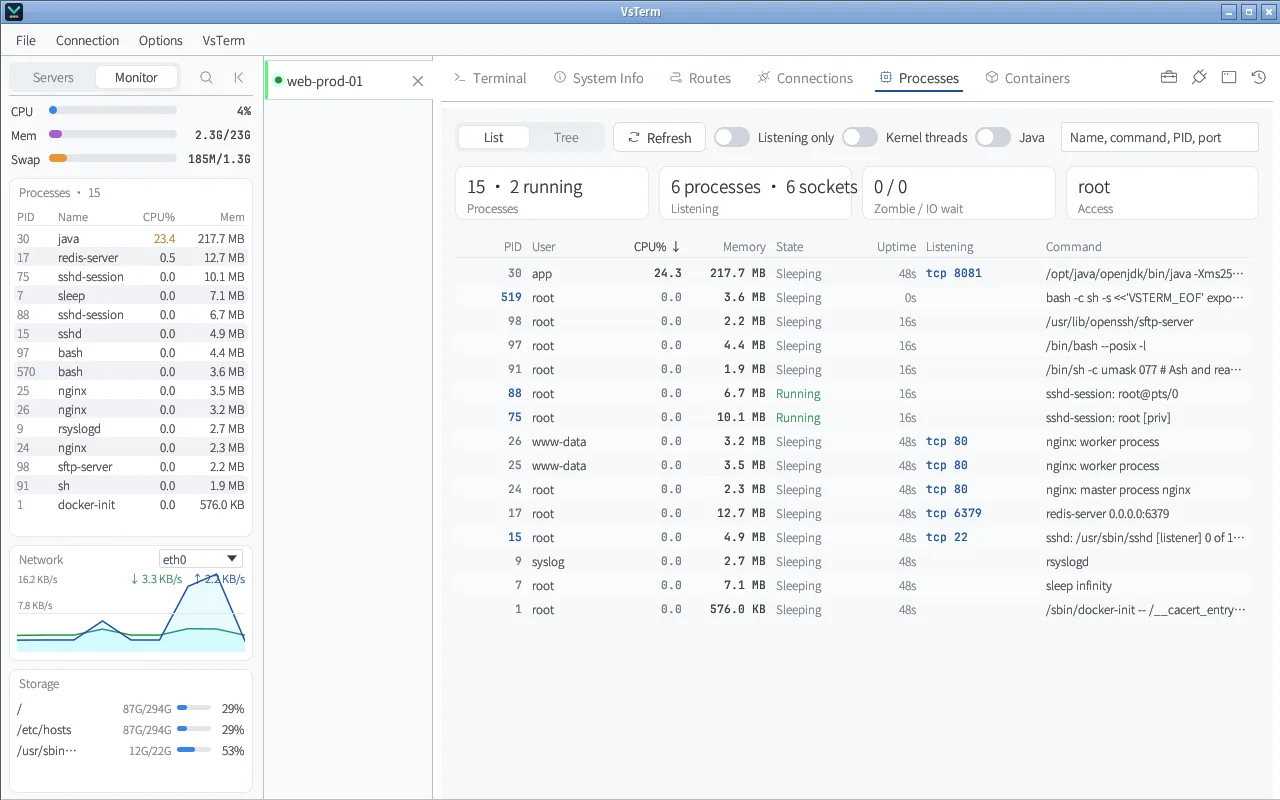Select the nginx: master process nginx row

tap(853, 490)
